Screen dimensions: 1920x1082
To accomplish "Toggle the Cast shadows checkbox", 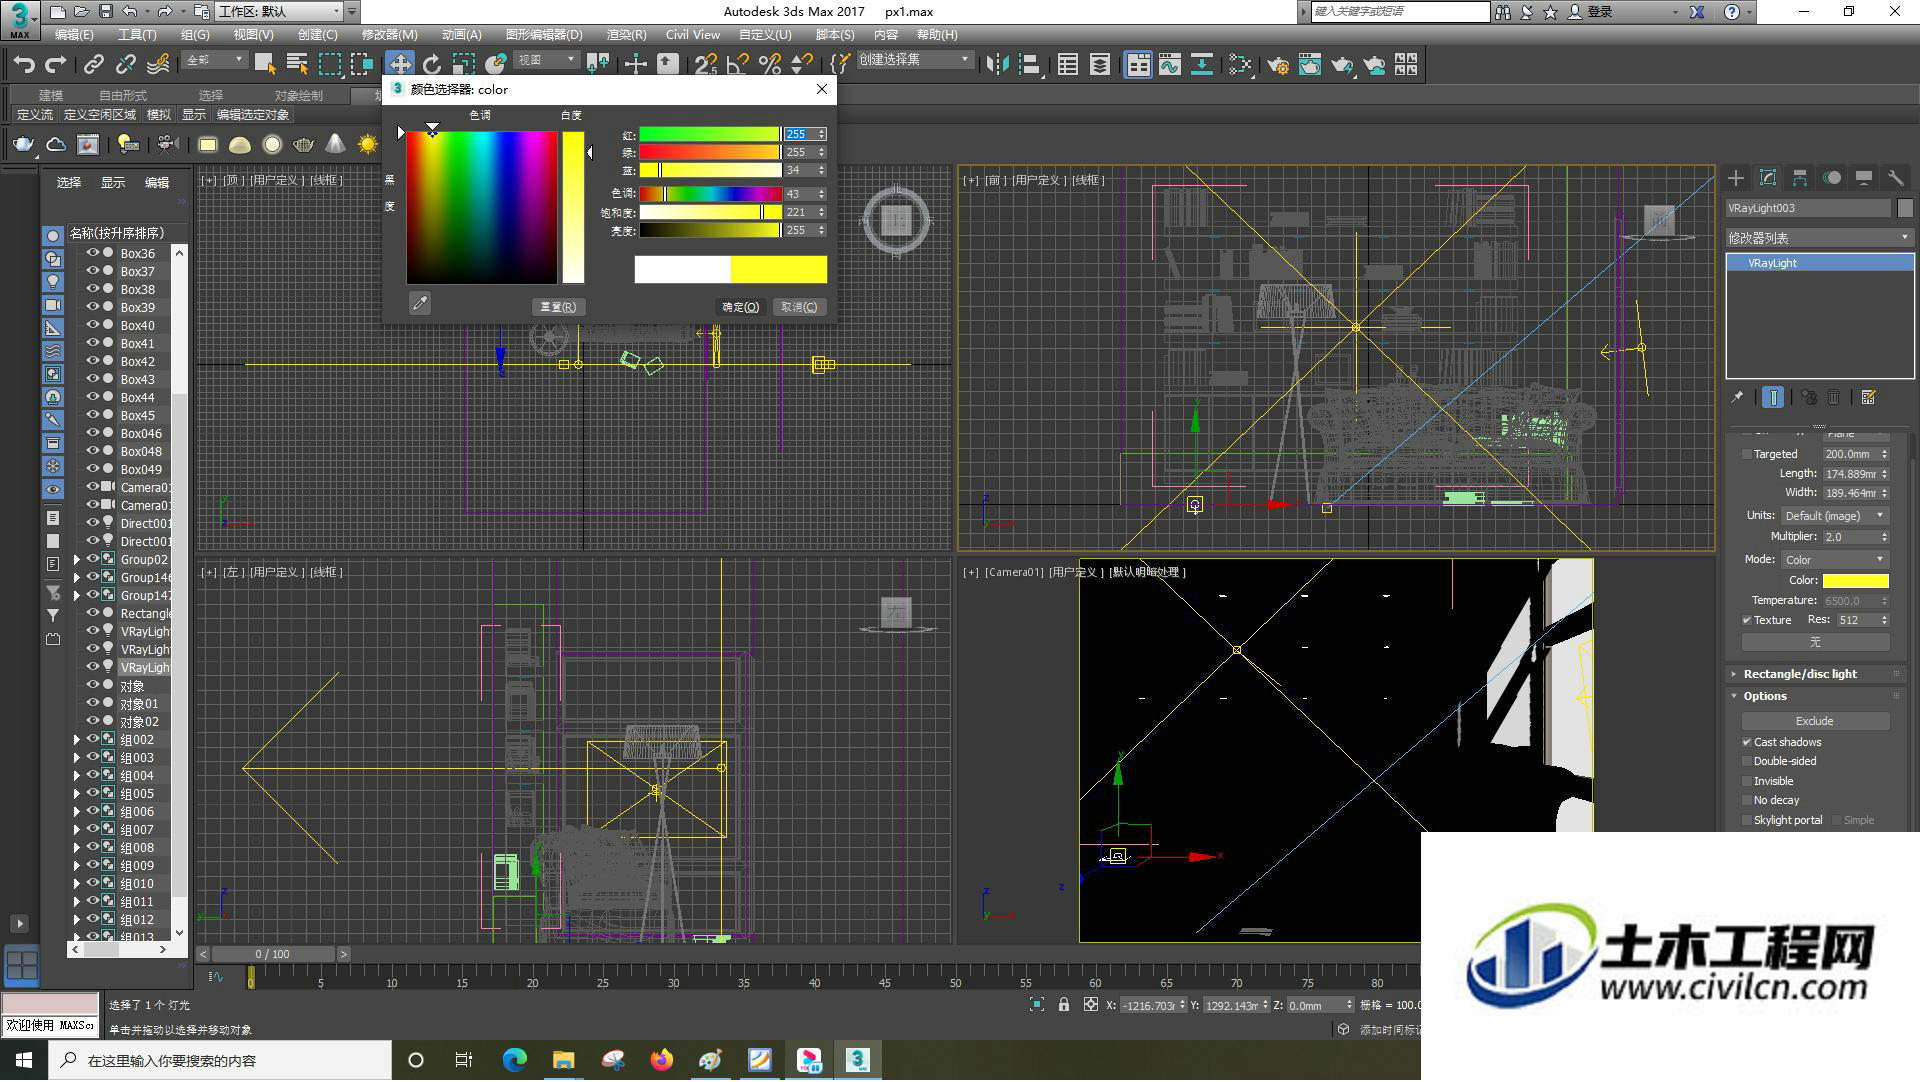I will 1747,742.
